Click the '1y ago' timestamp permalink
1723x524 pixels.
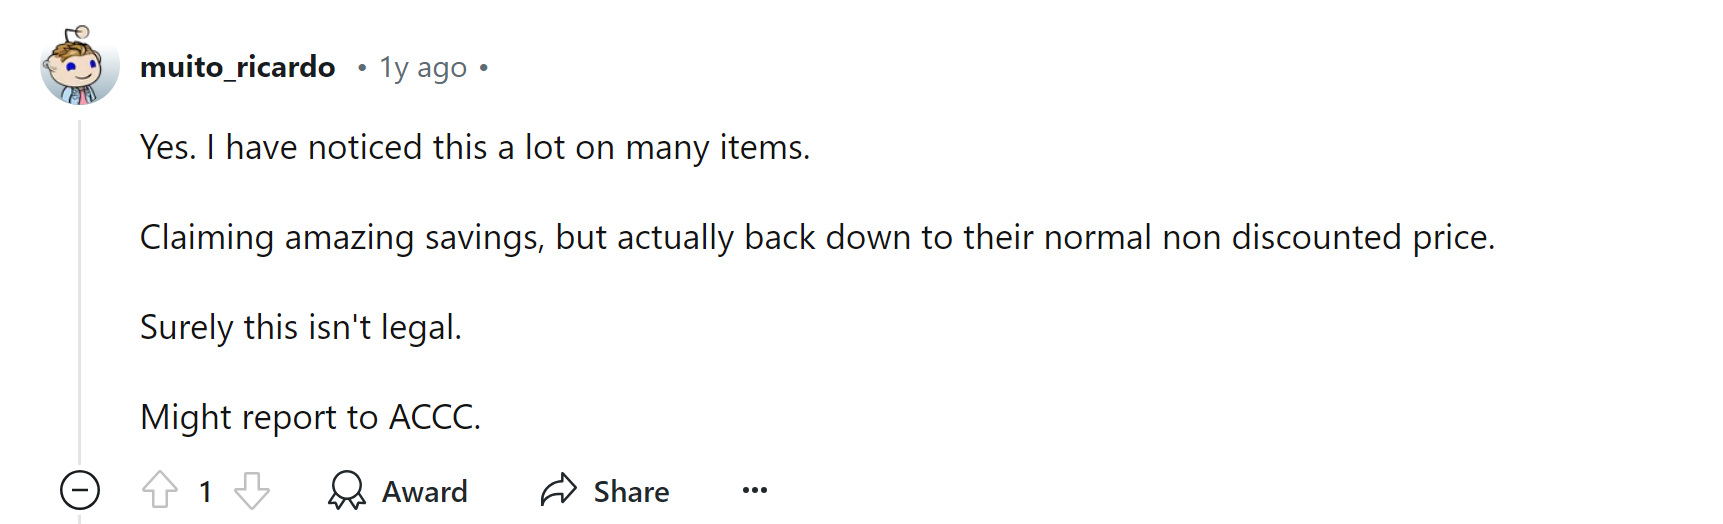tap(423, 67)
